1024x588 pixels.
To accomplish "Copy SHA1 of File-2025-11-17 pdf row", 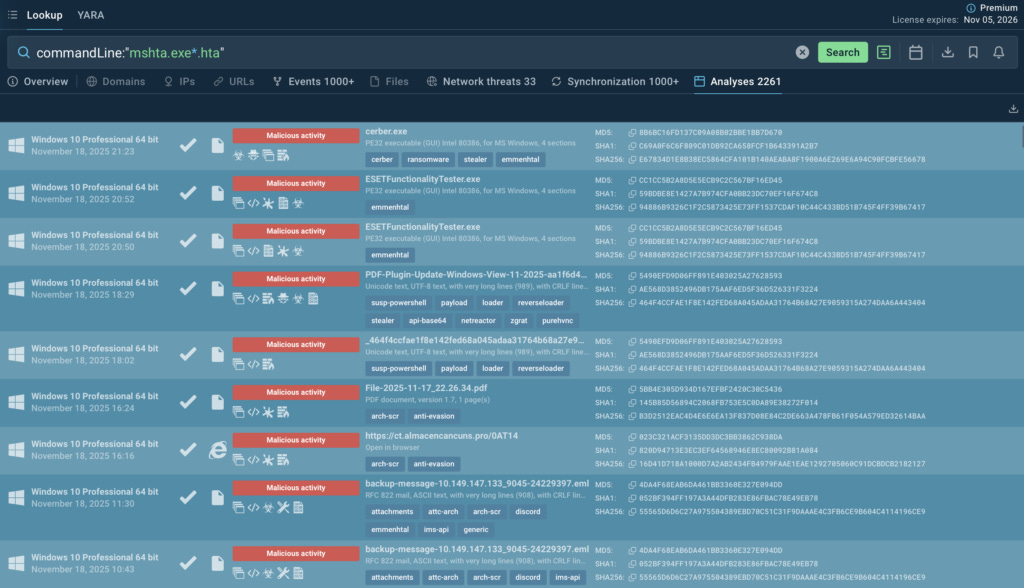I will click(632, 402).
